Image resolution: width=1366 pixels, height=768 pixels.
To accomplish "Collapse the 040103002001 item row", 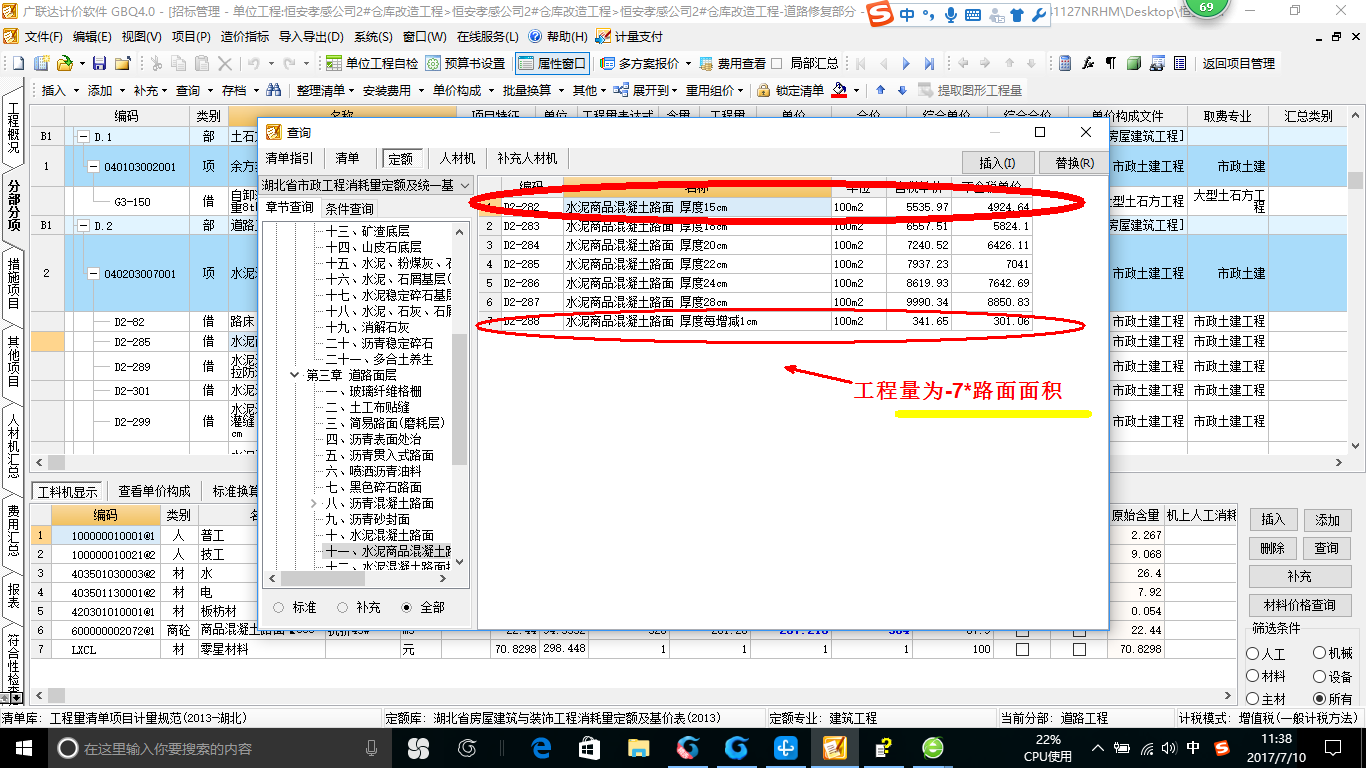I will point(93,167).
